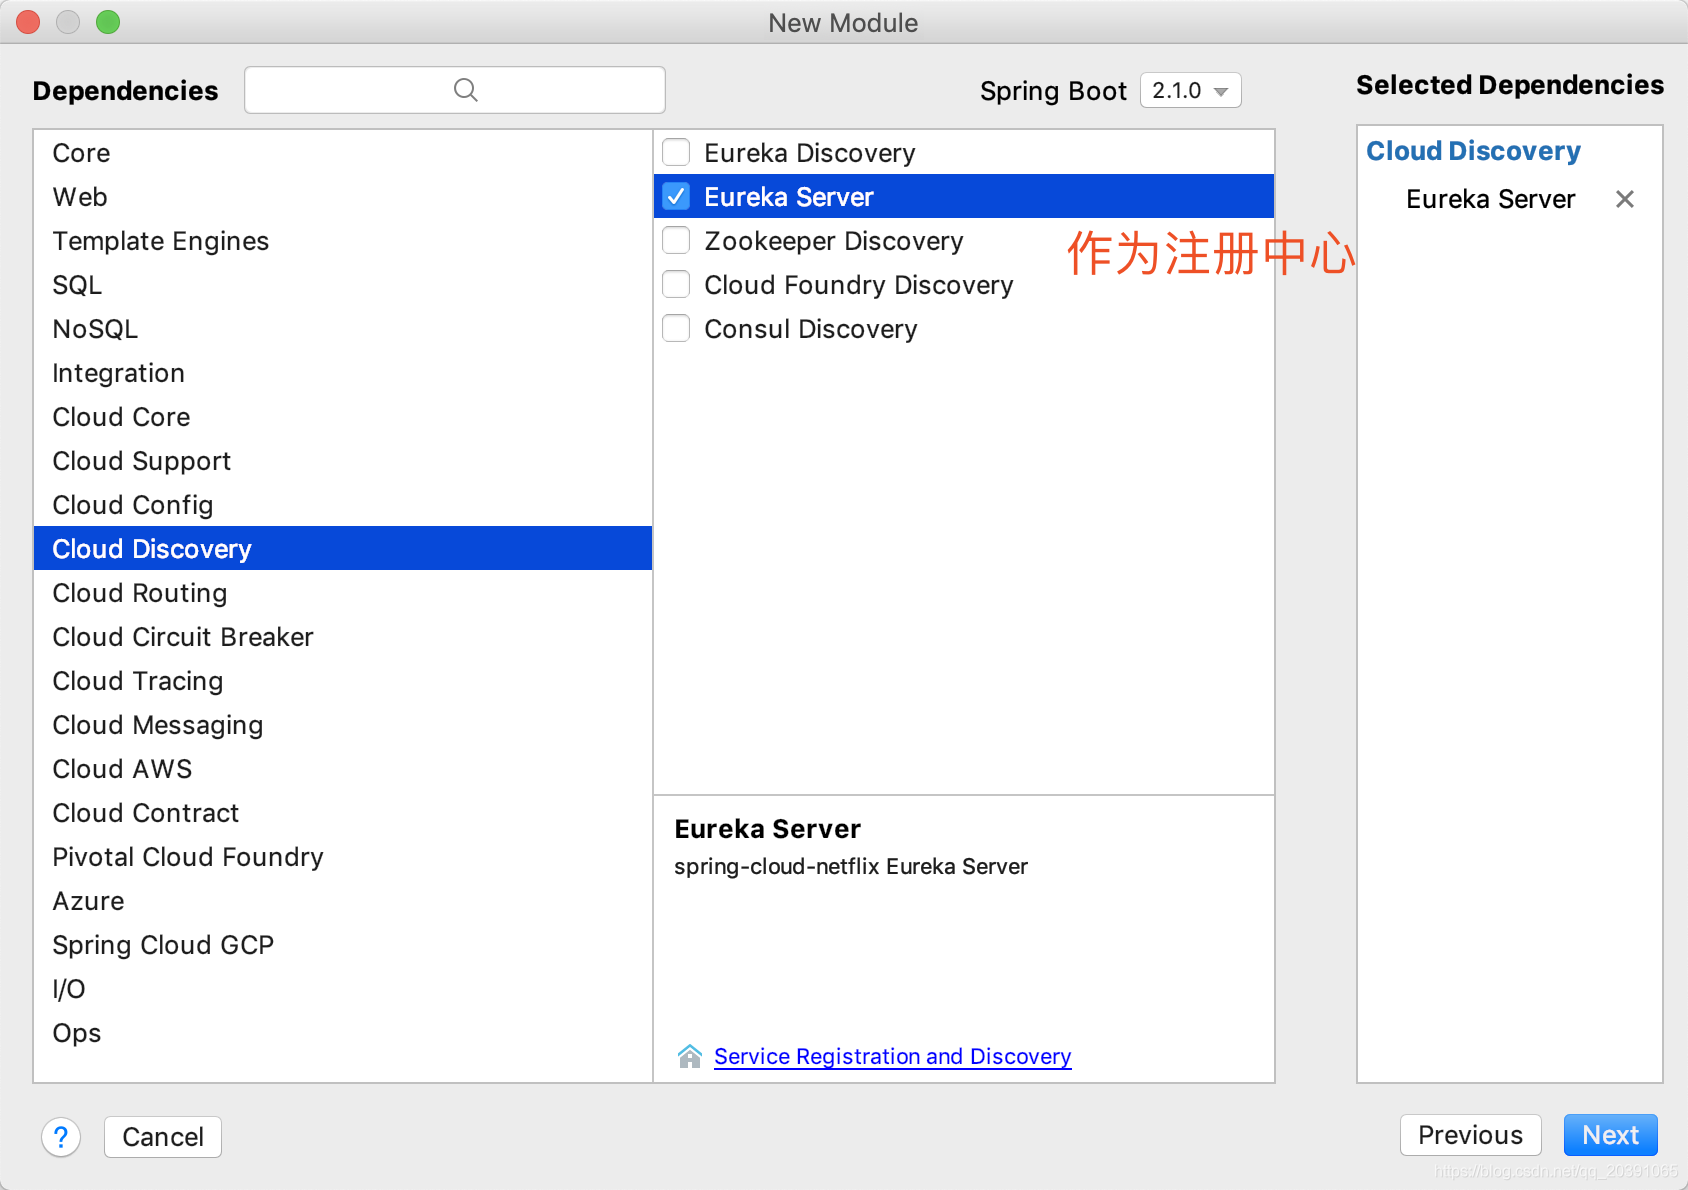Select the Web category

point(343,197)
